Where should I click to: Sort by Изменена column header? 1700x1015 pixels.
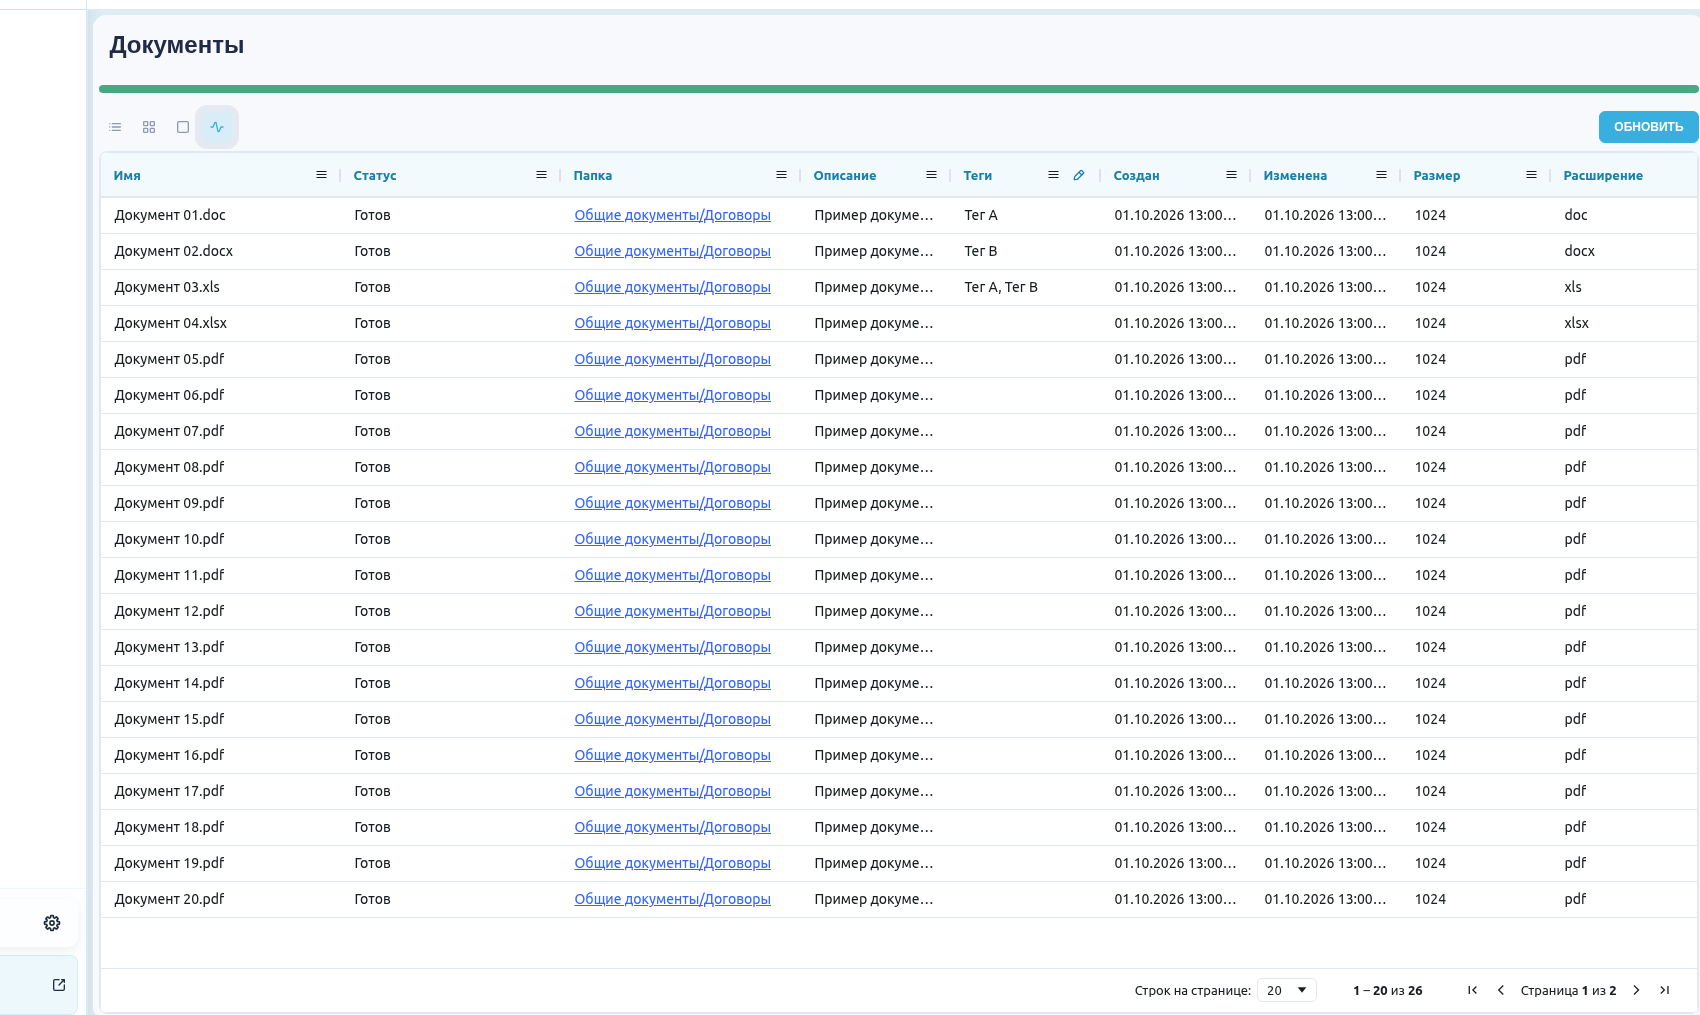tap(1295, 175)
